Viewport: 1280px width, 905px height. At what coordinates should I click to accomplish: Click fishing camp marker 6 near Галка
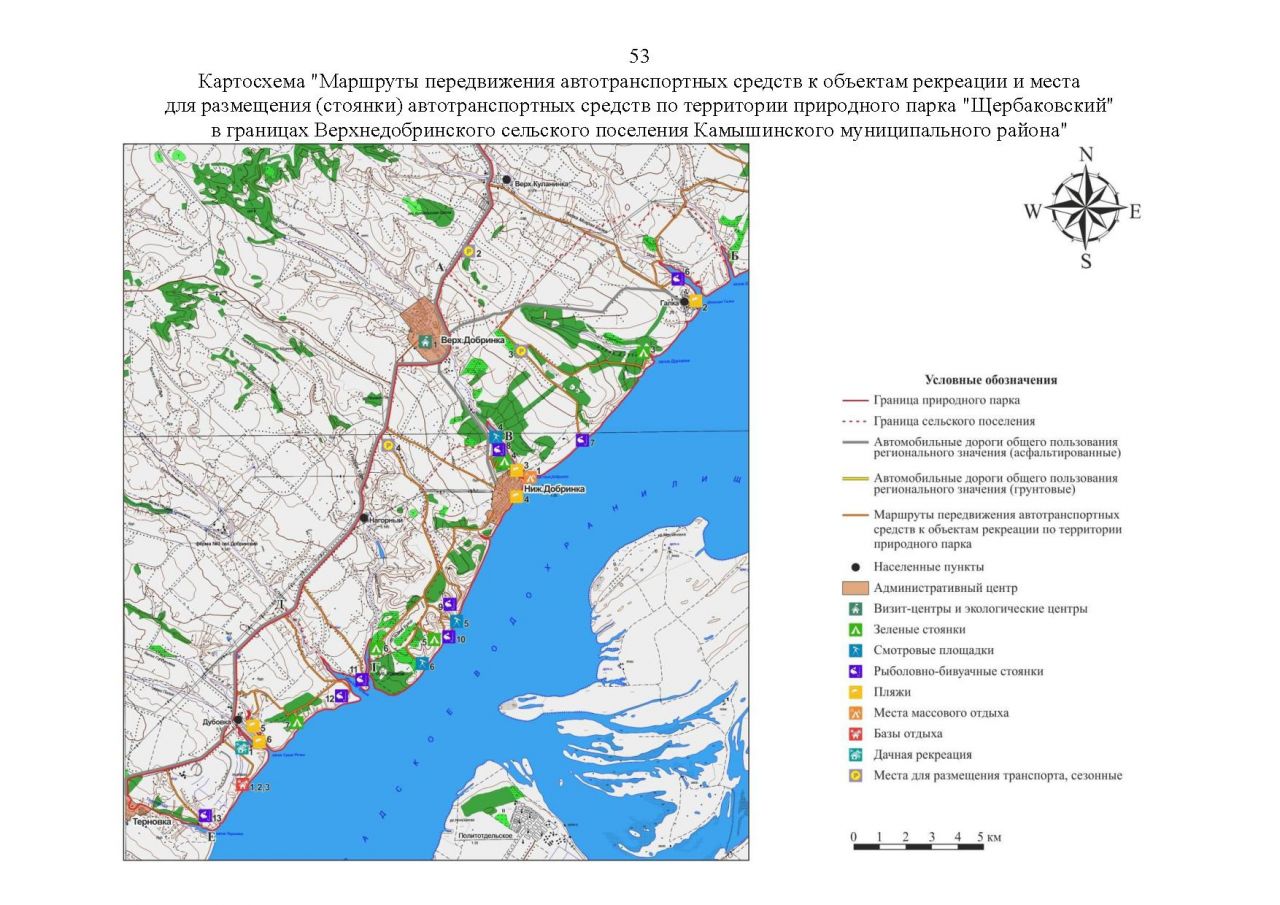click(677, 279)
